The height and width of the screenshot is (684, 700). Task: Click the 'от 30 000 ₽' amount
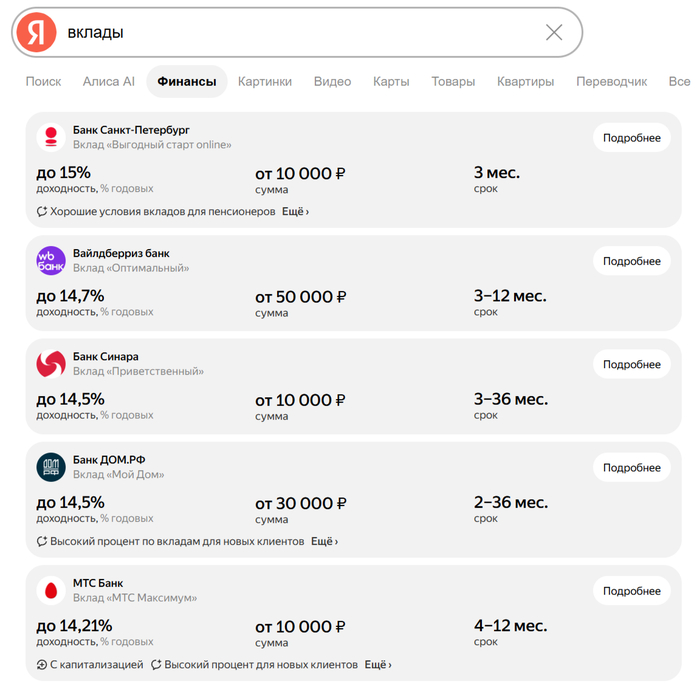click(x=300, y=503)
